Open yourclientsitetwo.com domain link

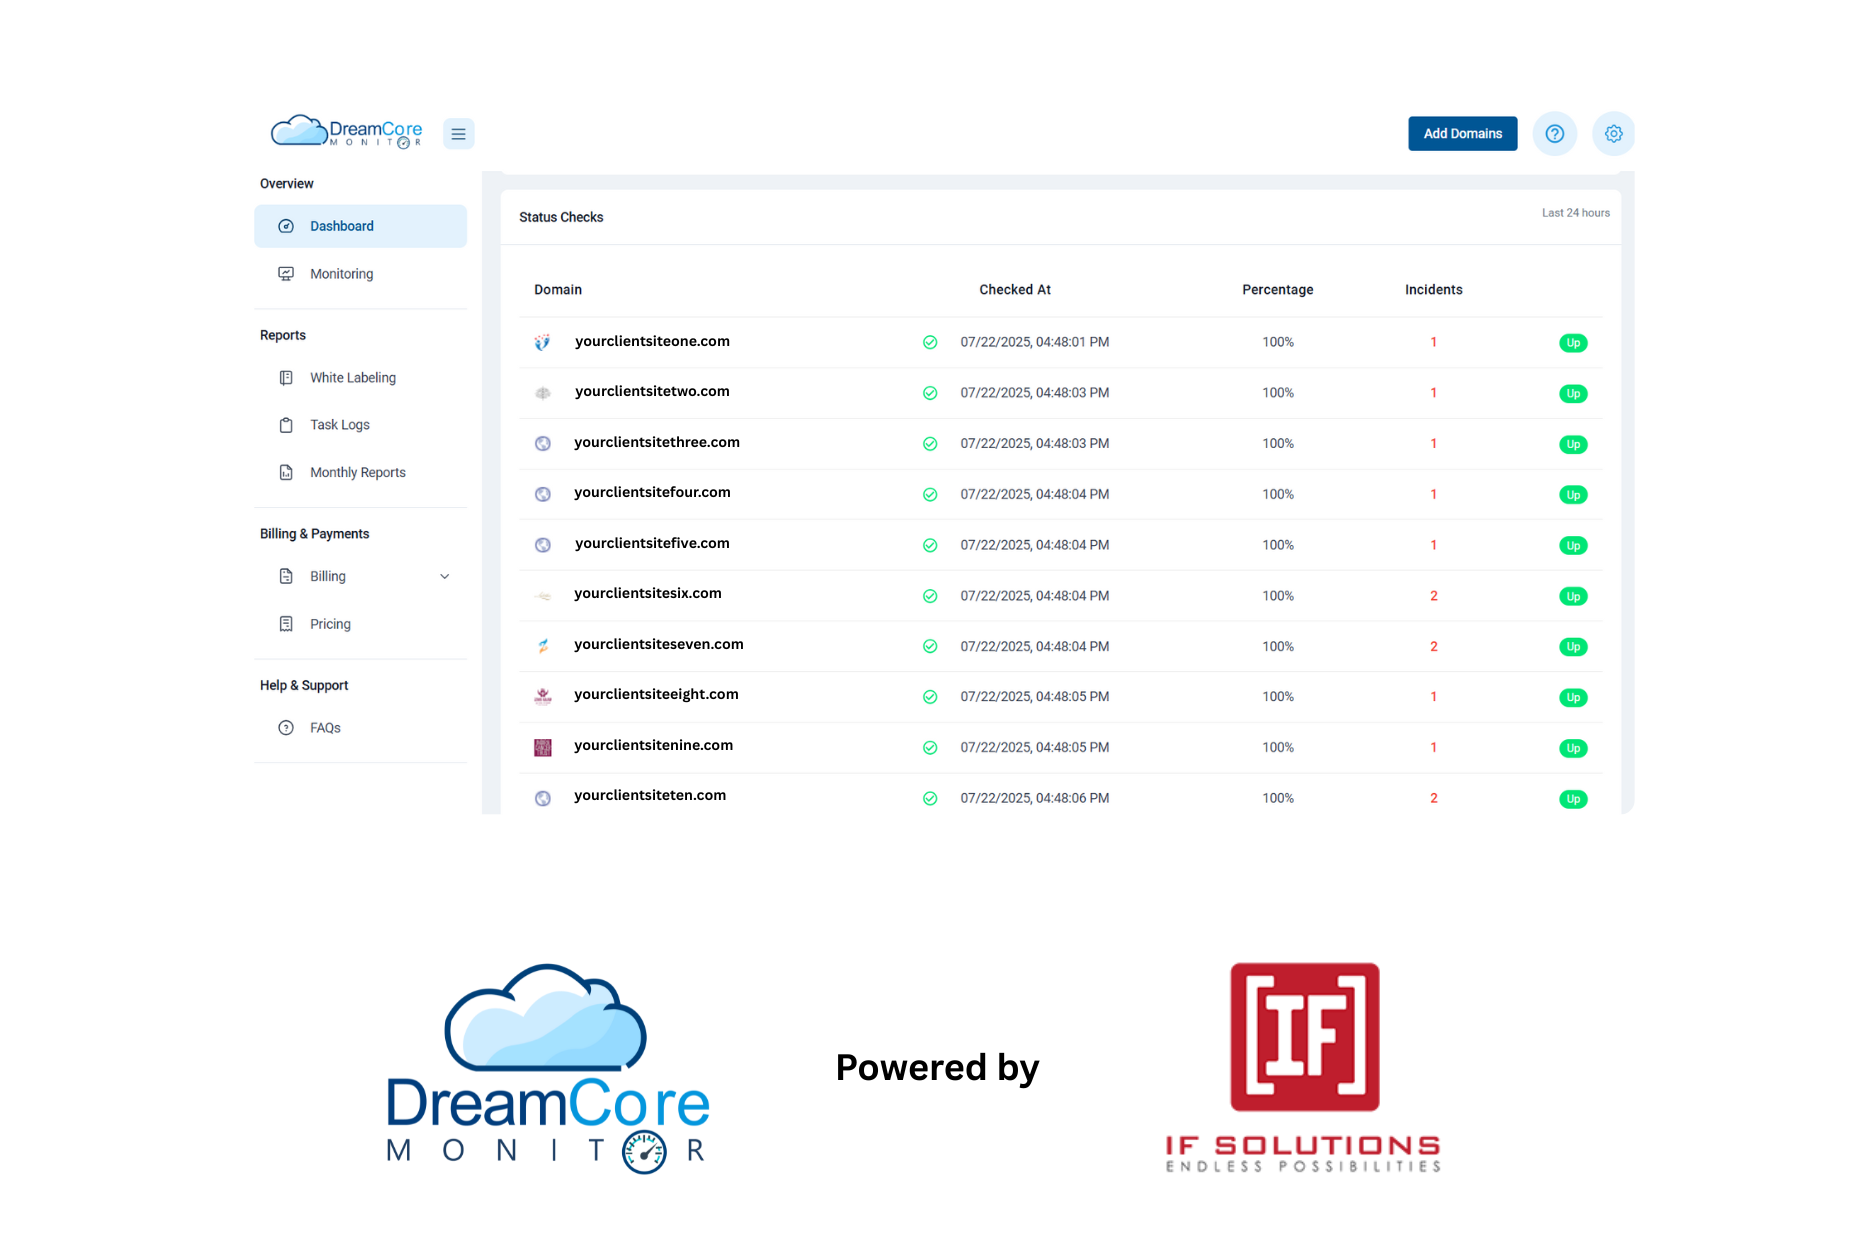(652, 391)
